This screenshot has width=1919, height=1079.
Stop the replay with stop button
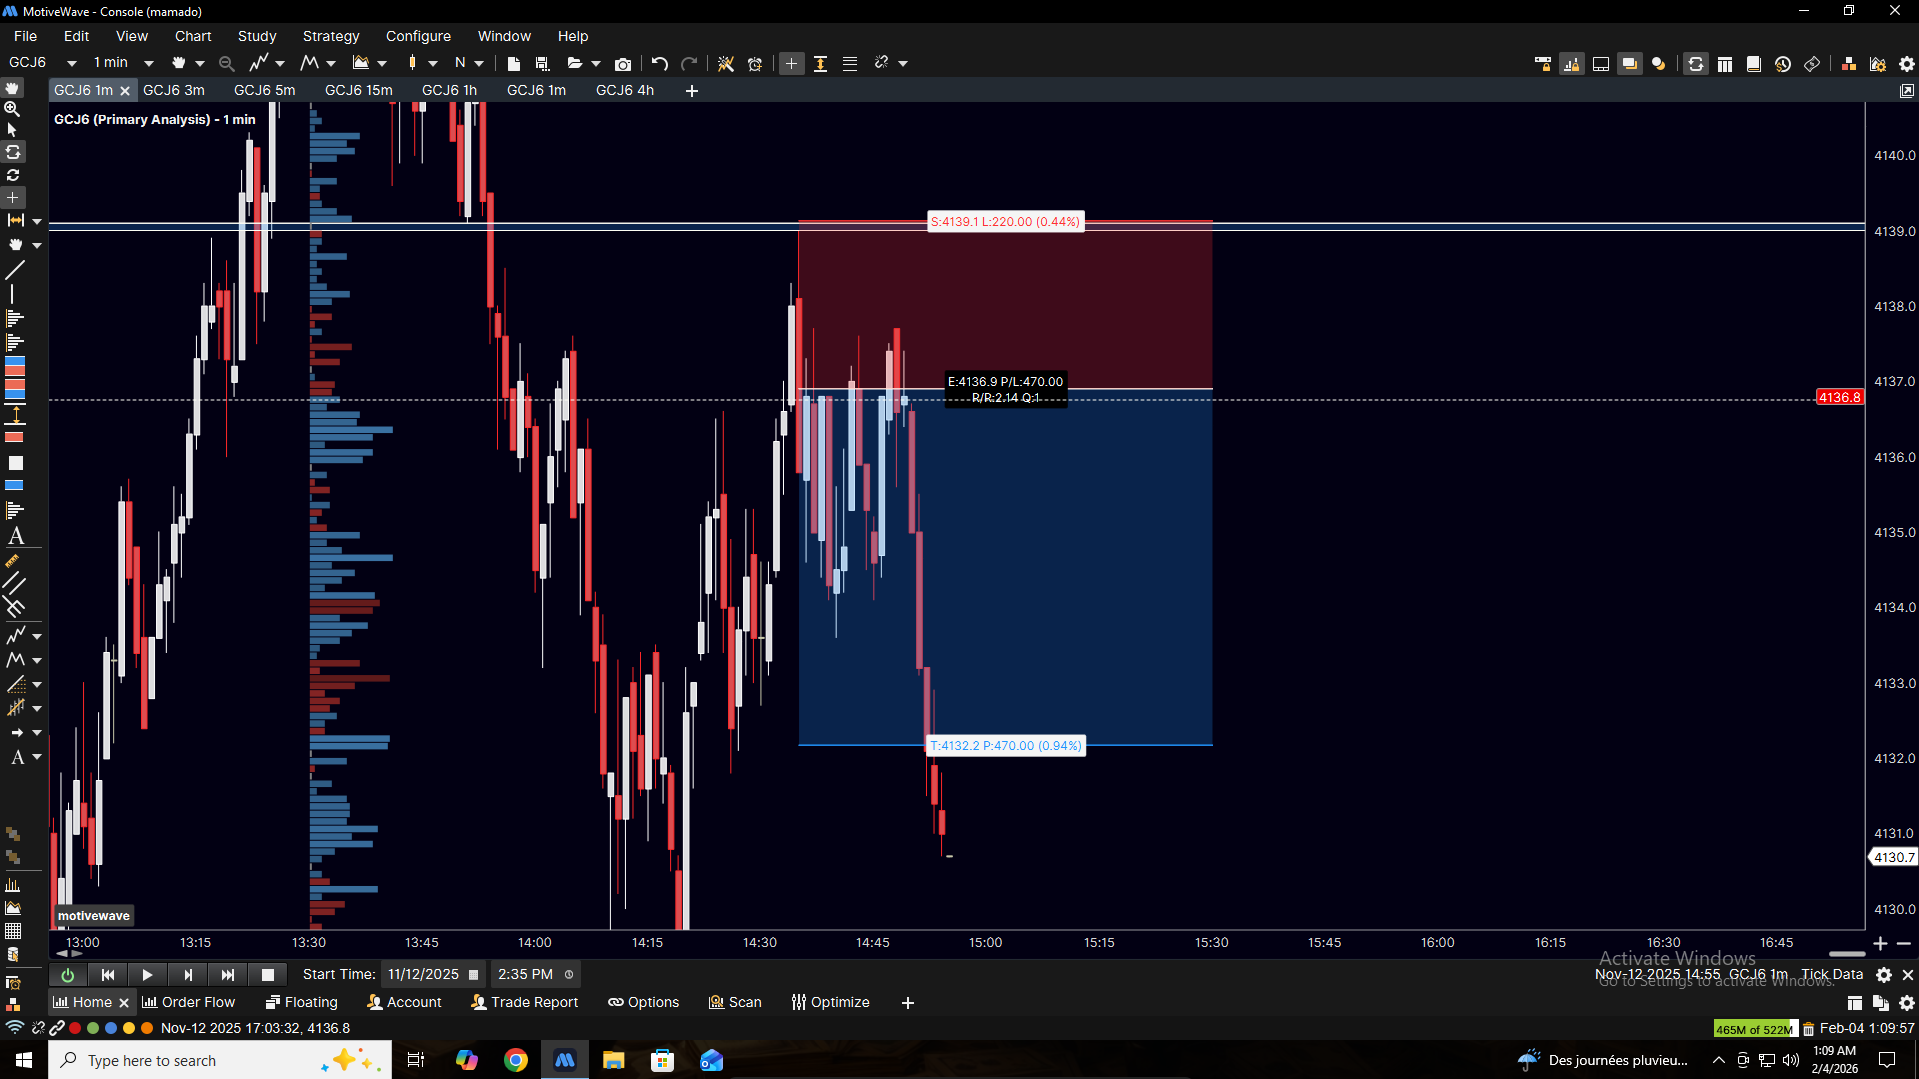pyautogui.click(x=267, y=975)
